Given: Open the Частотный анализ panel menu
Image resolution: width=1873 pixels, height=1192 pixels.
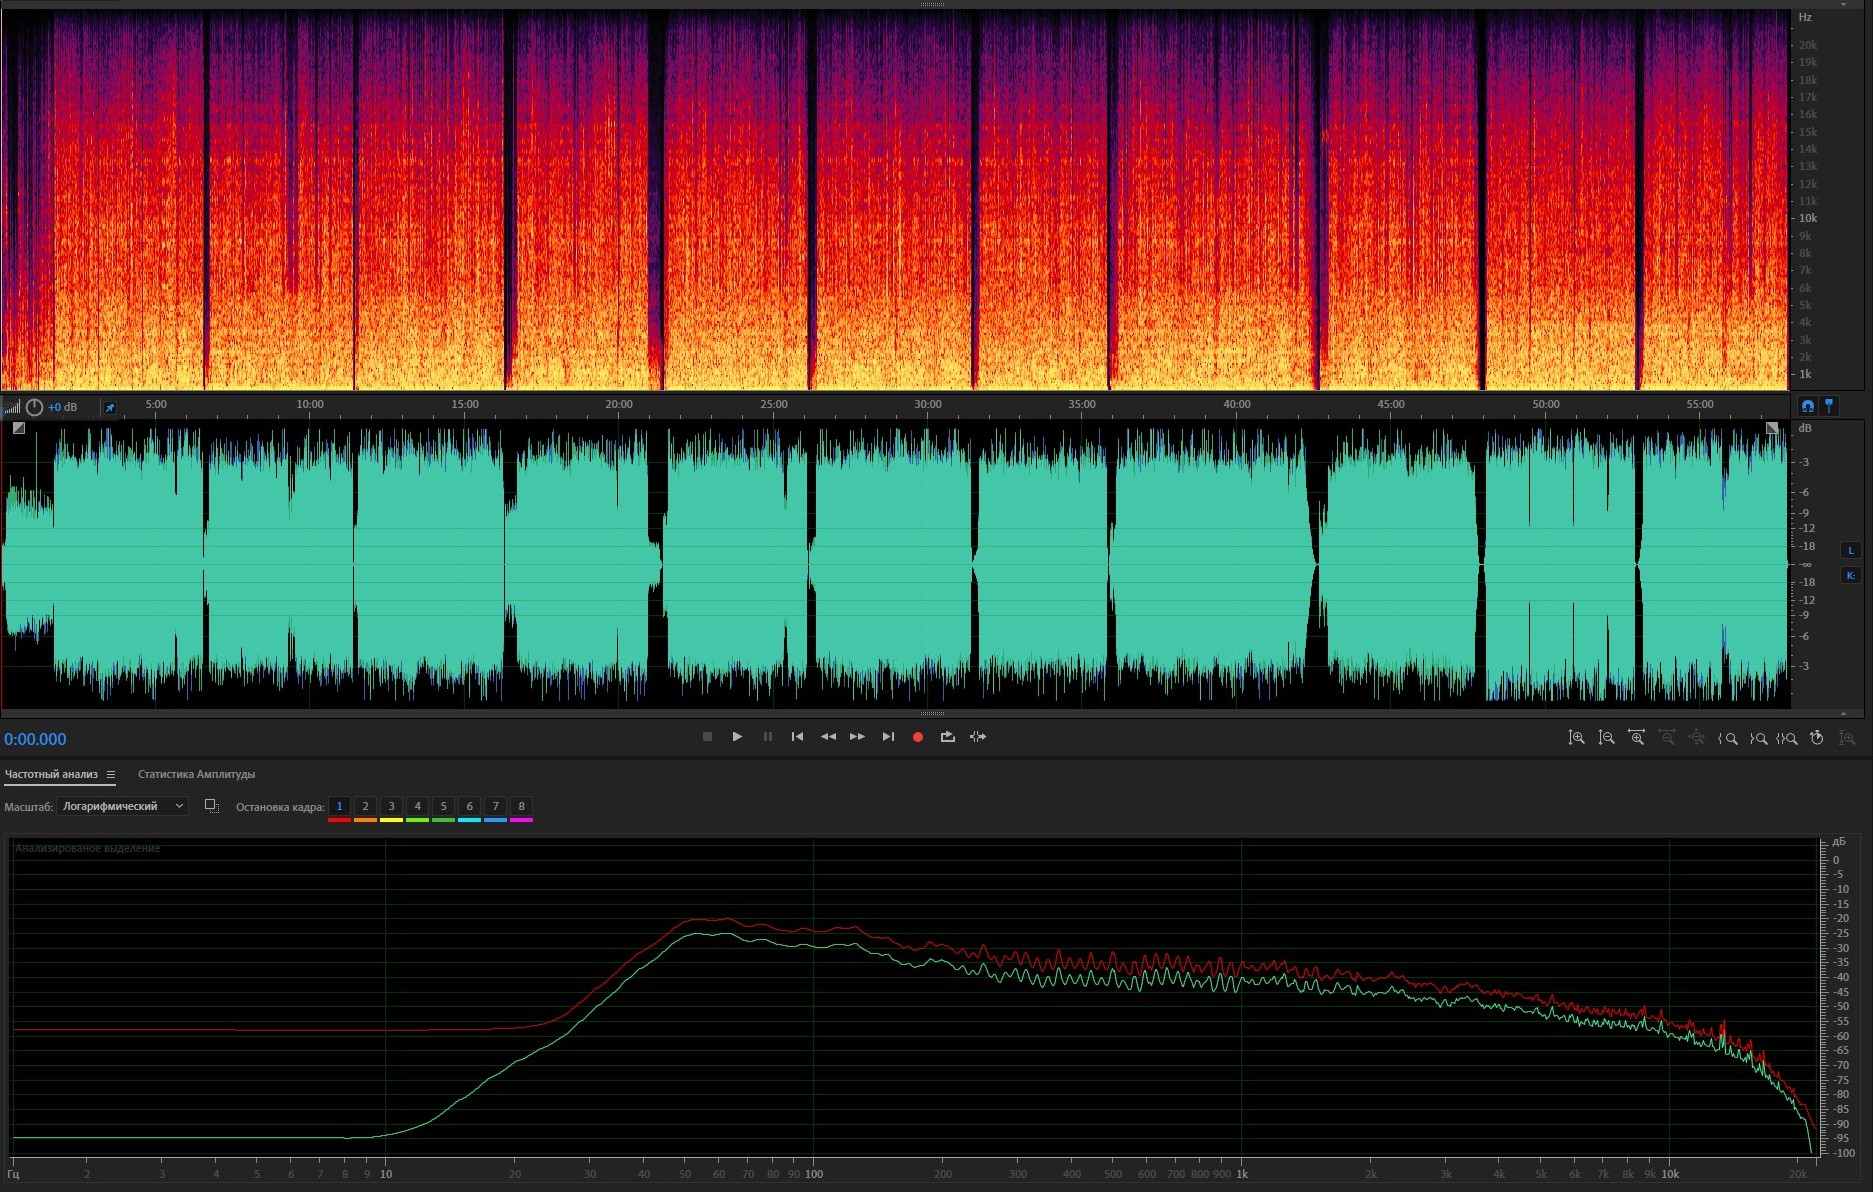Looking at the screenshot, I should [111, 774].
